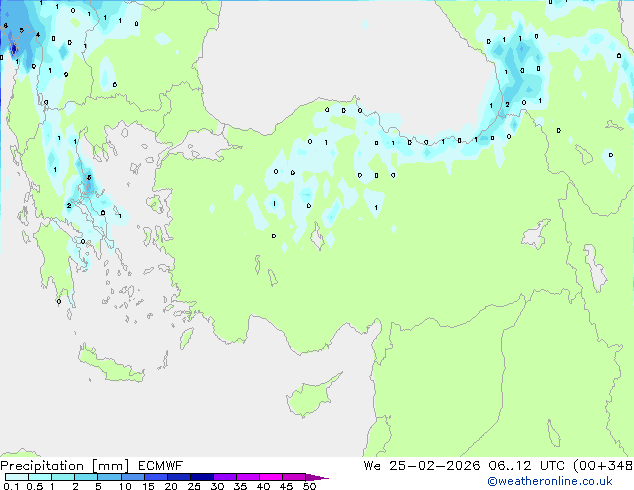Image resolution: width=634 pixels, height=490 pixels.
Task: Click the '06..12 UTC' time text
Action: [x=524, y=466]
